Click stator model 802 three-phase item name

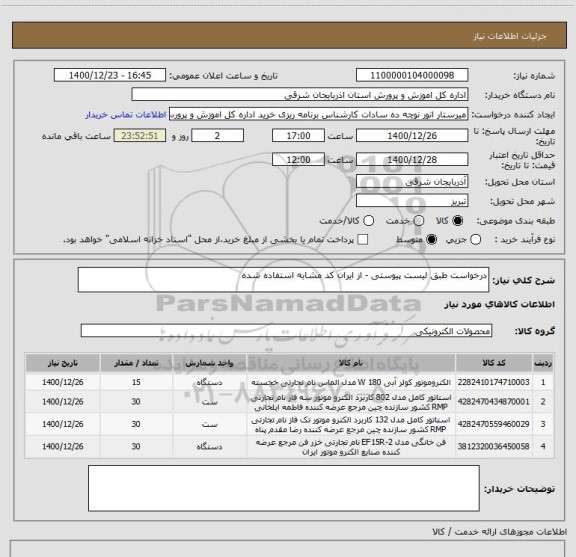[x=351, y=402]
